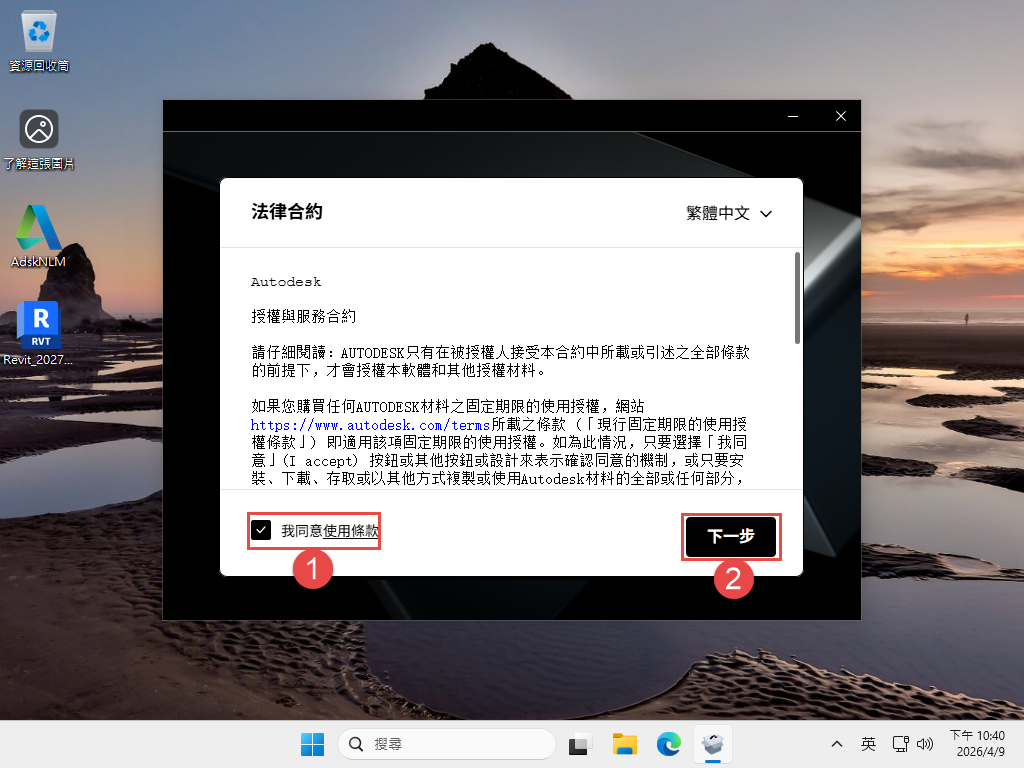
Task: Switch the 英 input method indicator
Action: (868, 744)
